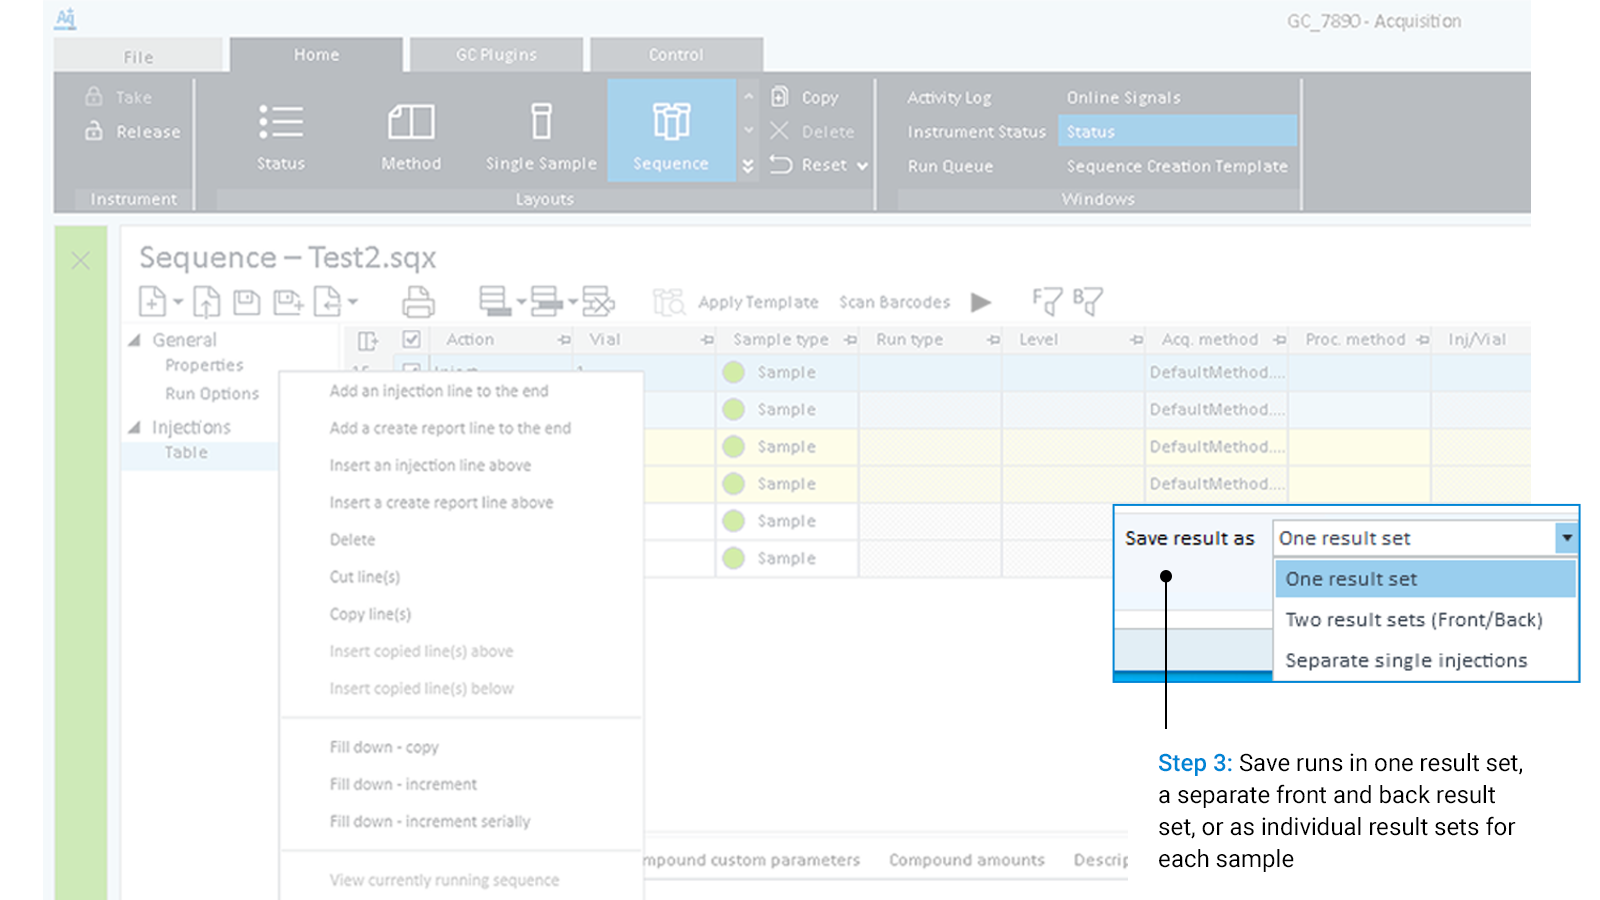
Task: Click the Delete layout button
Action: coord(813,131)
